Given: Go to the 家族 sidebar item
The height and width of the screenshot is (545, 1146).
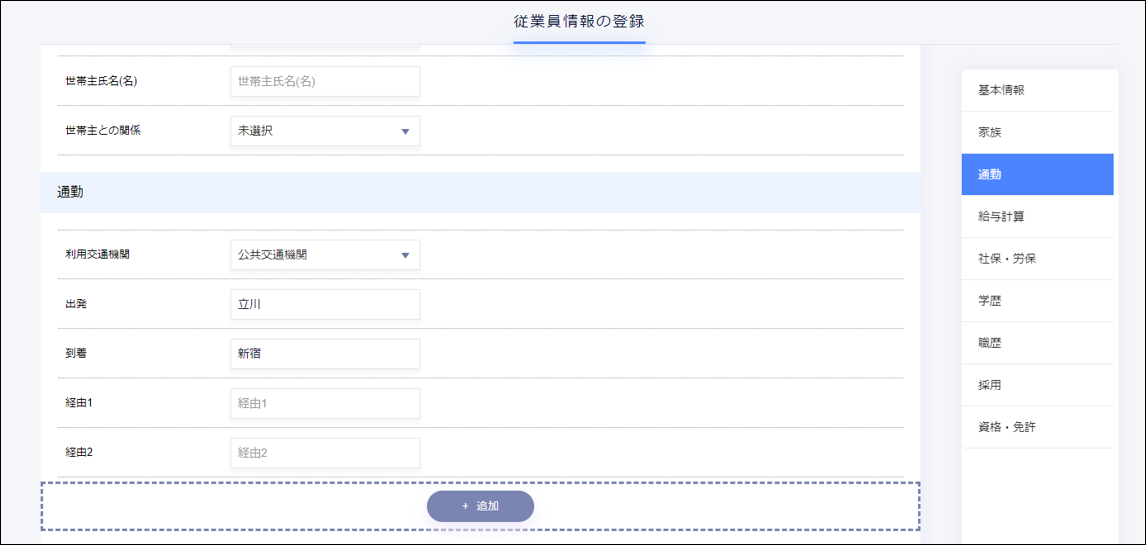Looking at the screenshot, I should point(1037,132).
